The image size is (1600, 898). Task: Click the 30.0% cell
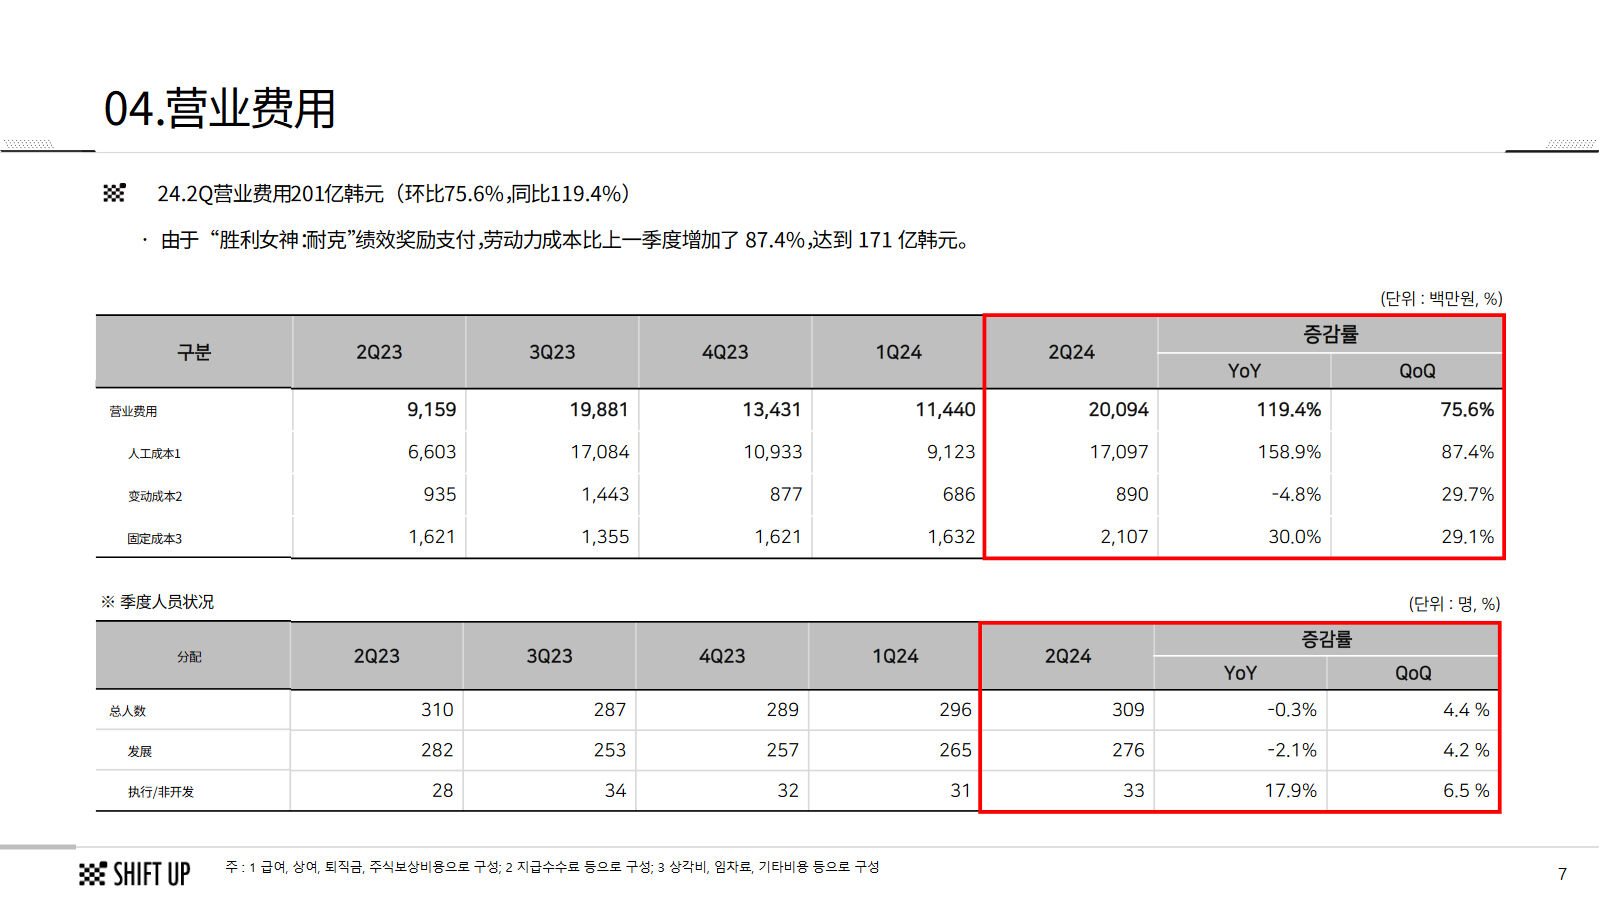click(1295, 537)
